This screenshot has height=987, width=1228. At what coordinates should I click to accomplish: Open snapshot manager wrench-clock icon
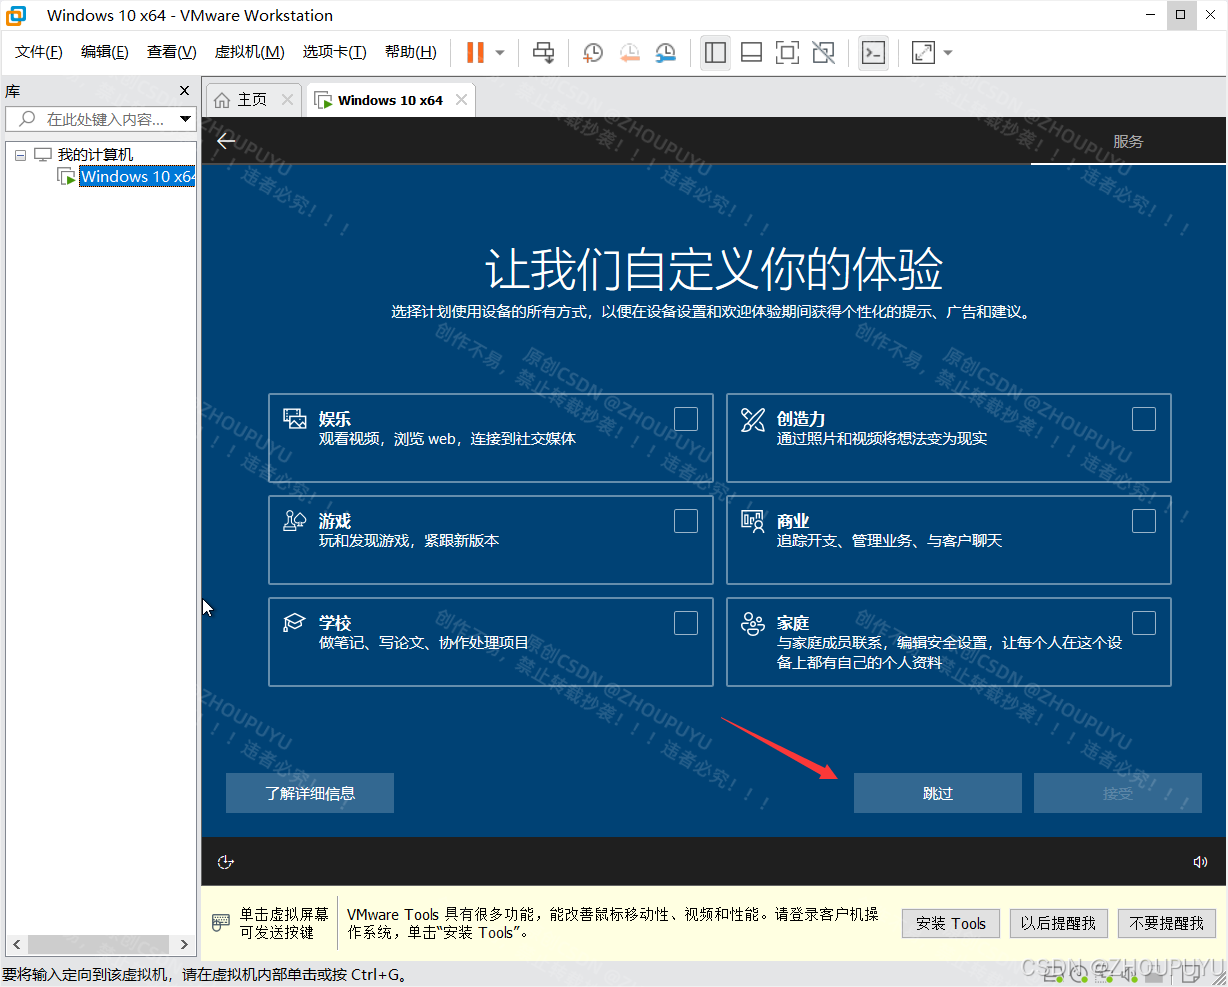[666, 52]
